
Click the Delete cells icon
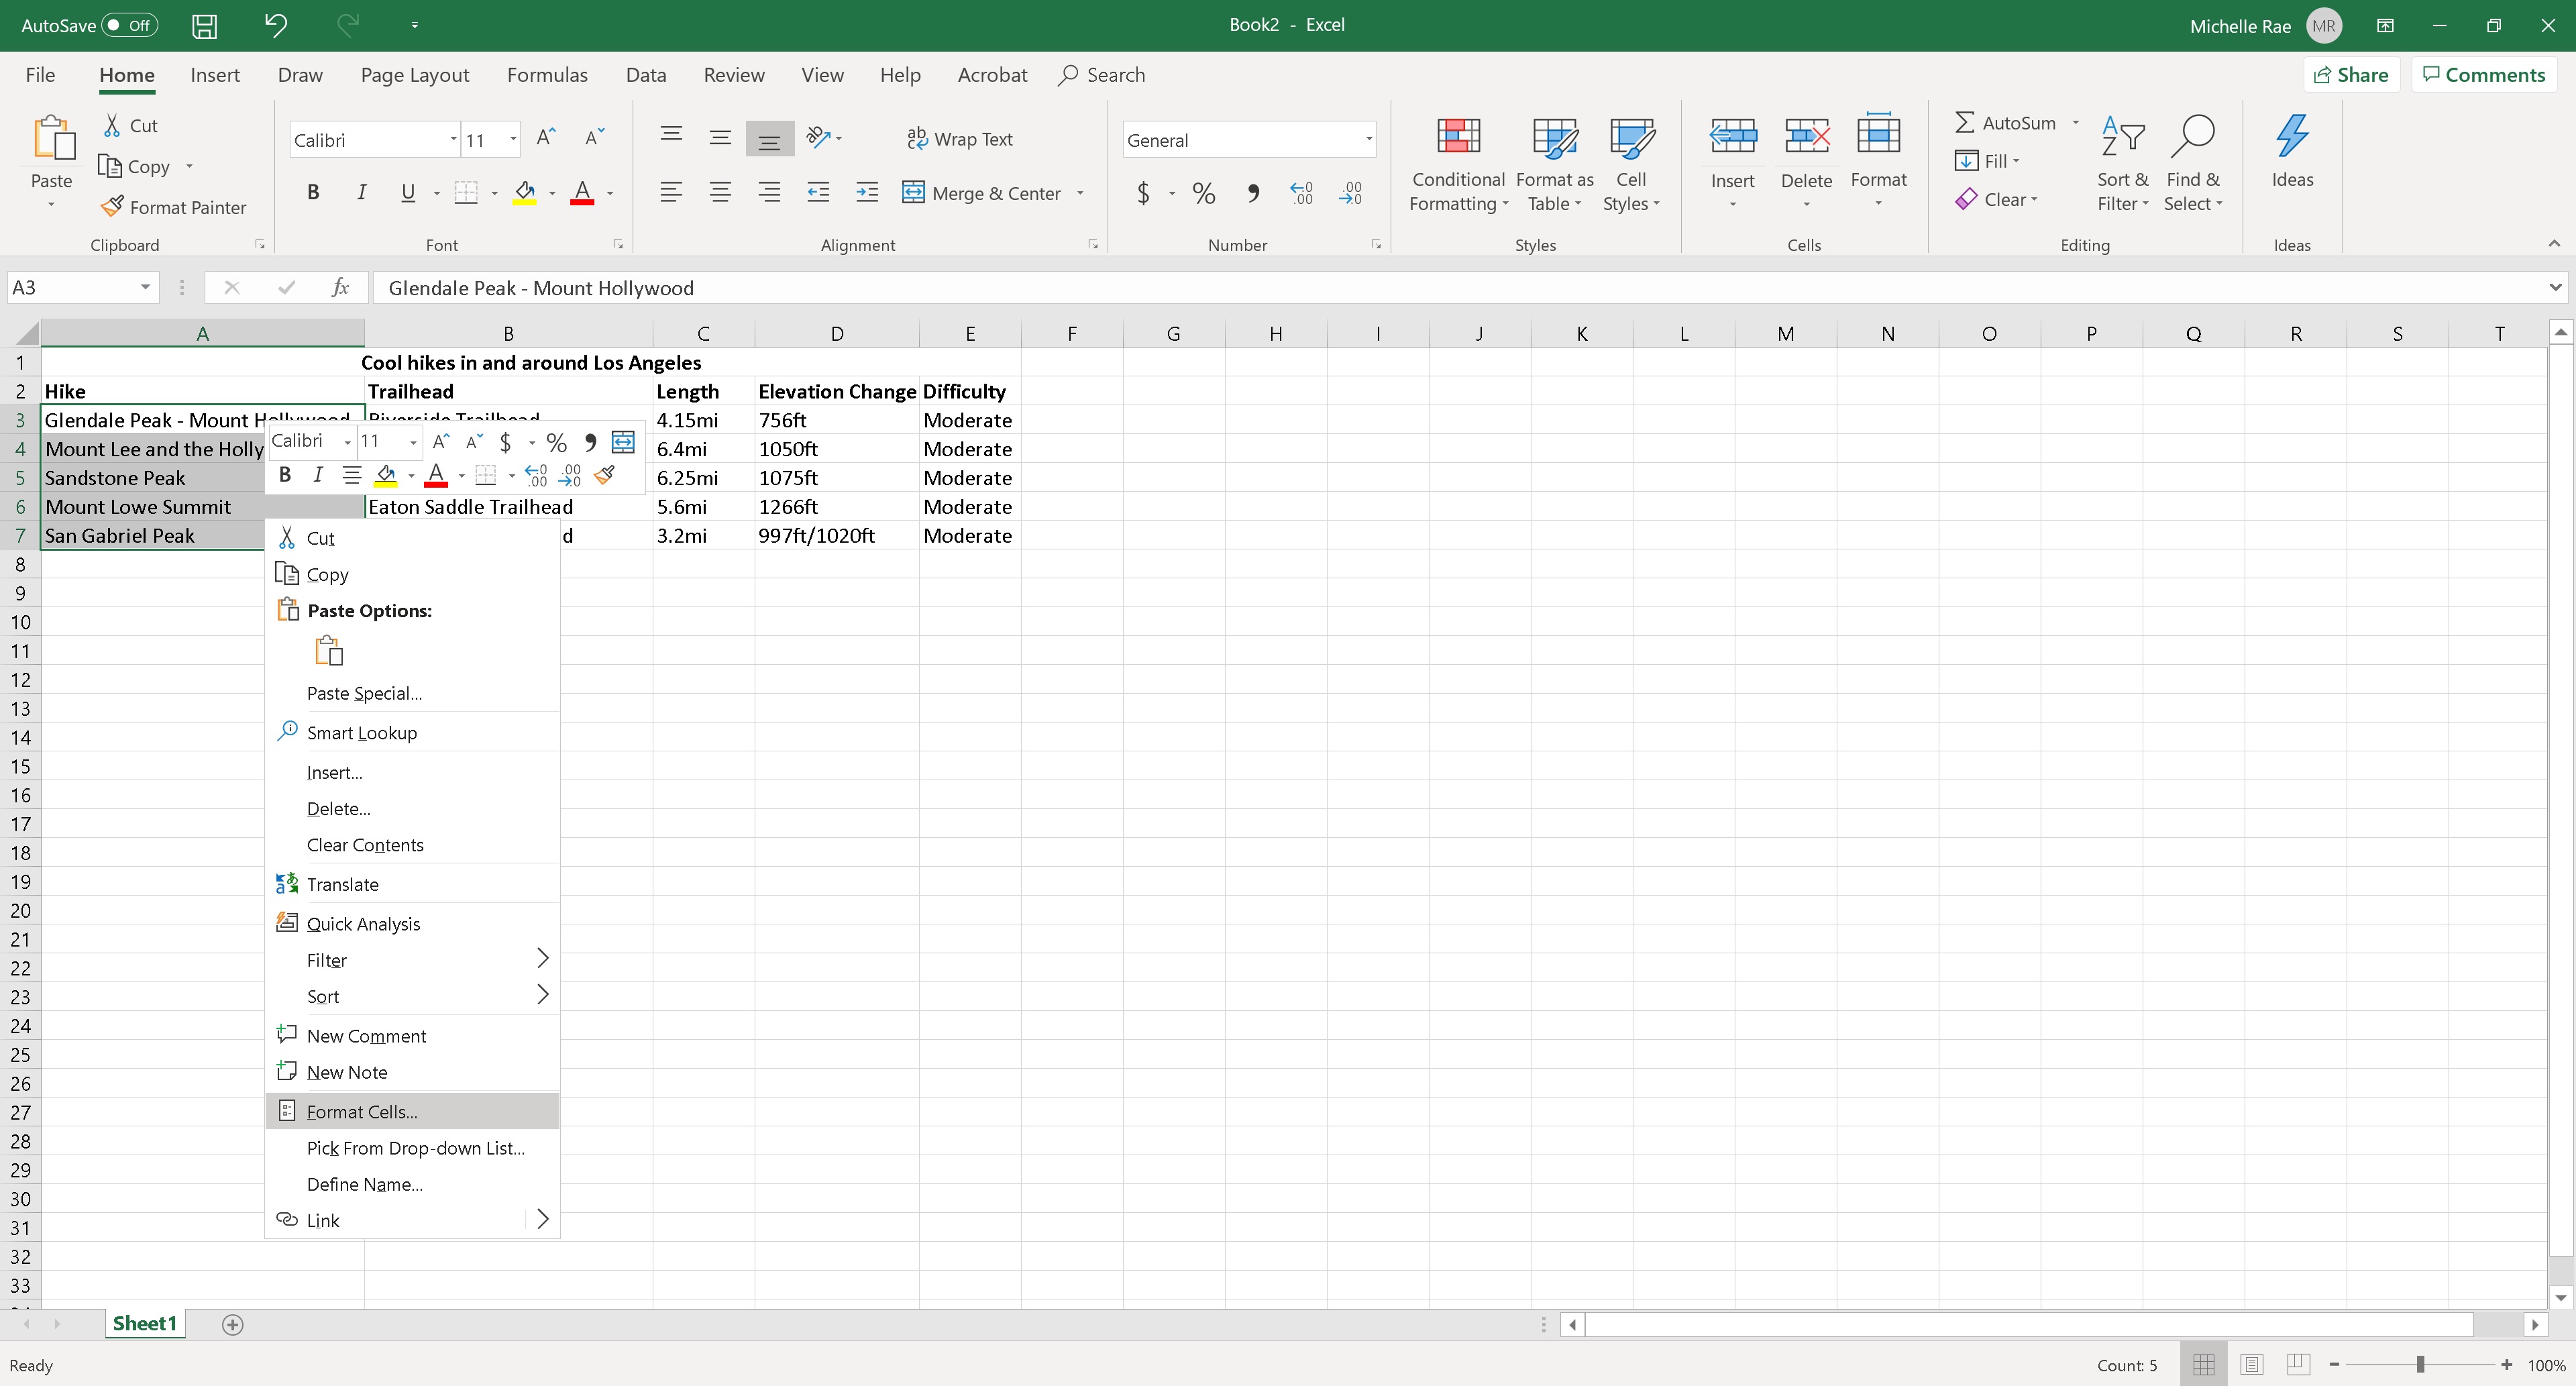pyautogui.click(x=1806, y=136)
